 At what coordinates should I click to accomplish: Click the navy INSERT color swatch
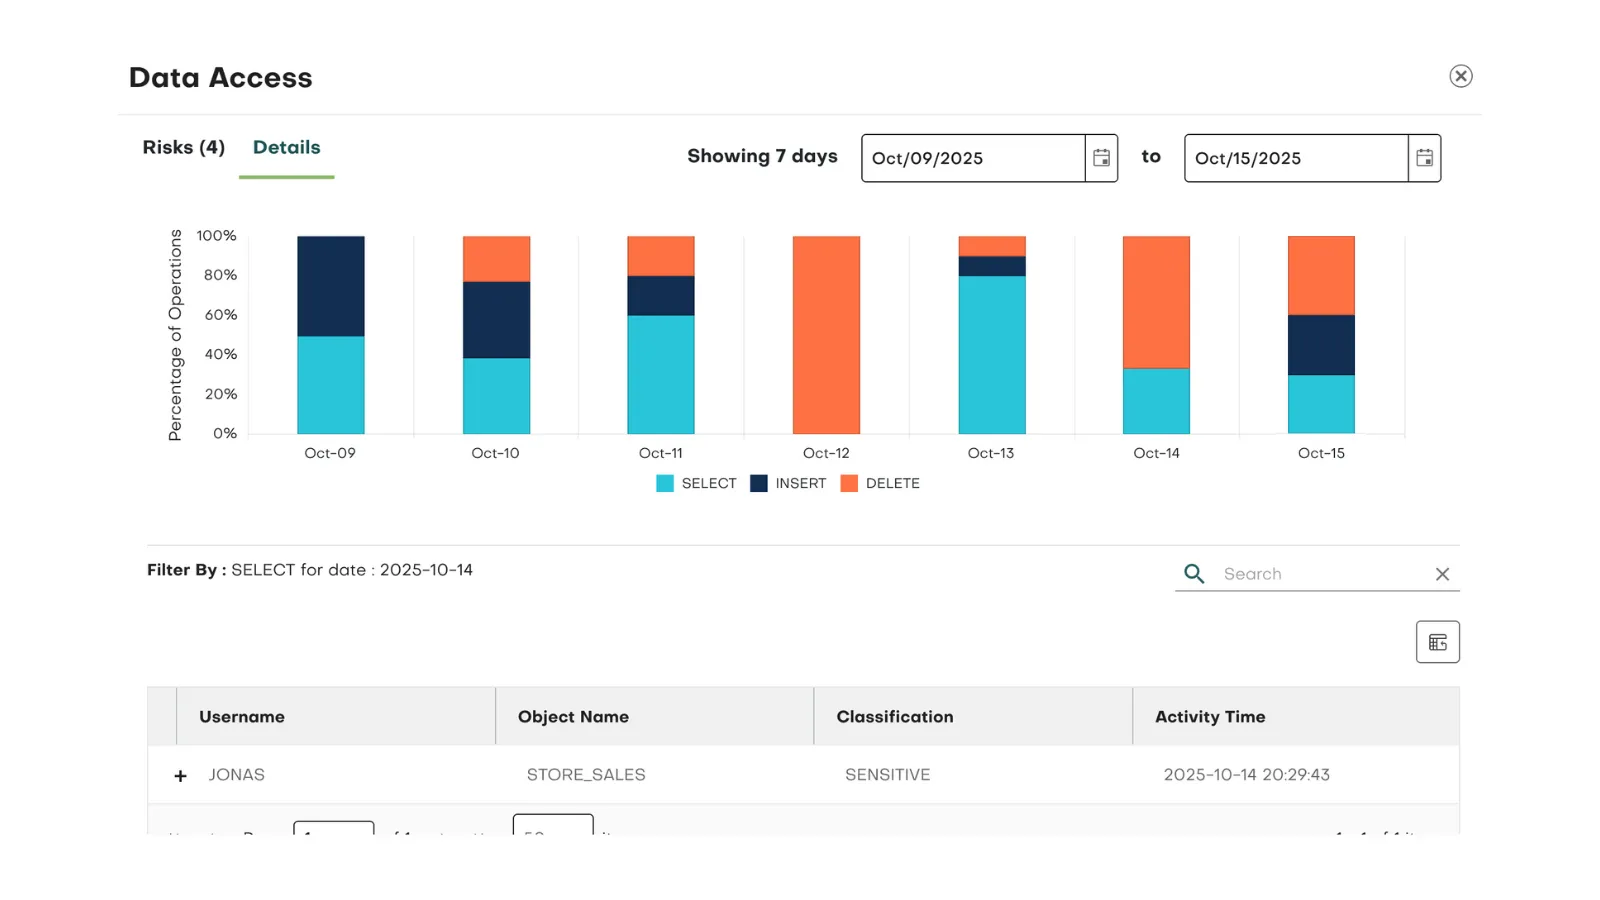[757, 483]
